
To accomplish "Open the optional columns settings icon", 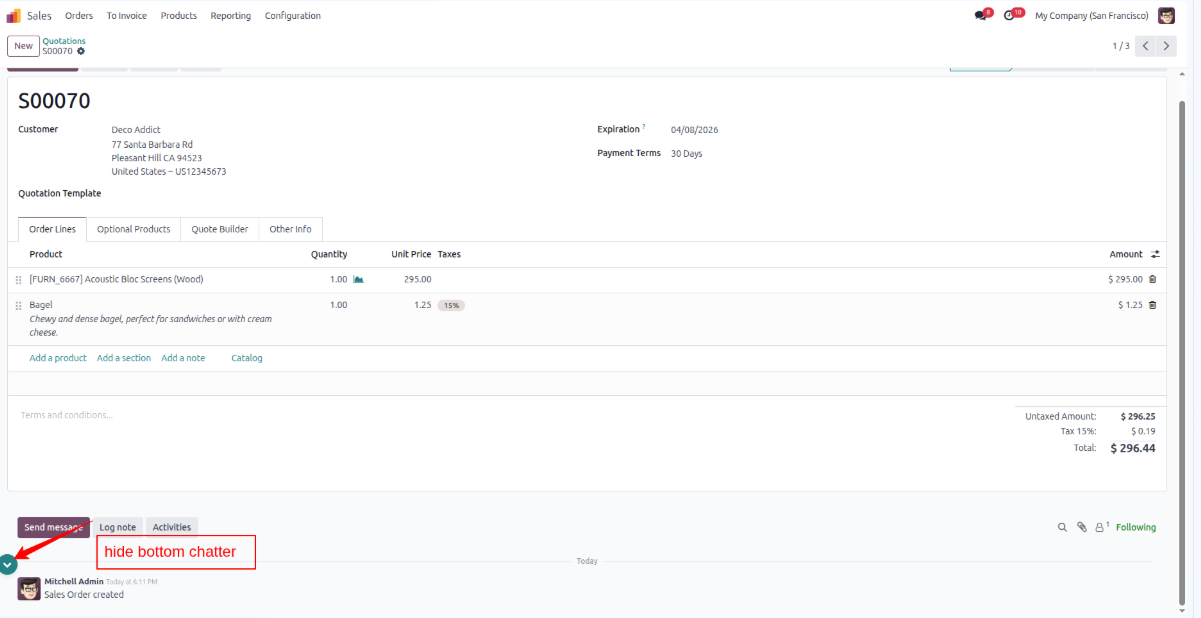I will (1155, 254).
